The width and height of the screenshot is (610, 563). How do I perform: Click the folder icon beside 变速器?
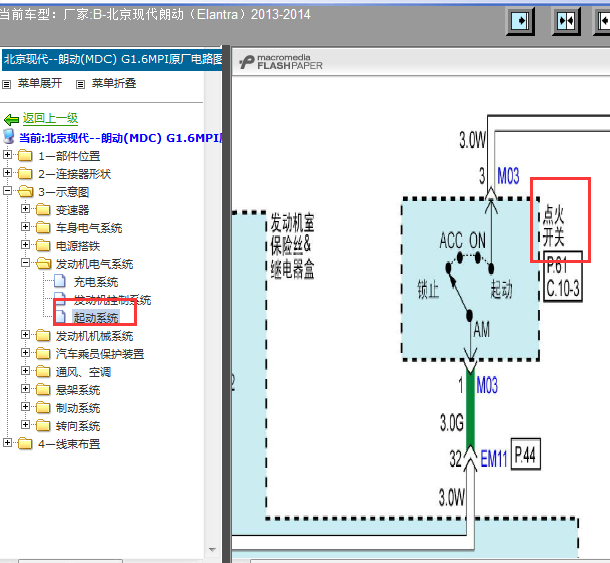[x=43, y=210]
